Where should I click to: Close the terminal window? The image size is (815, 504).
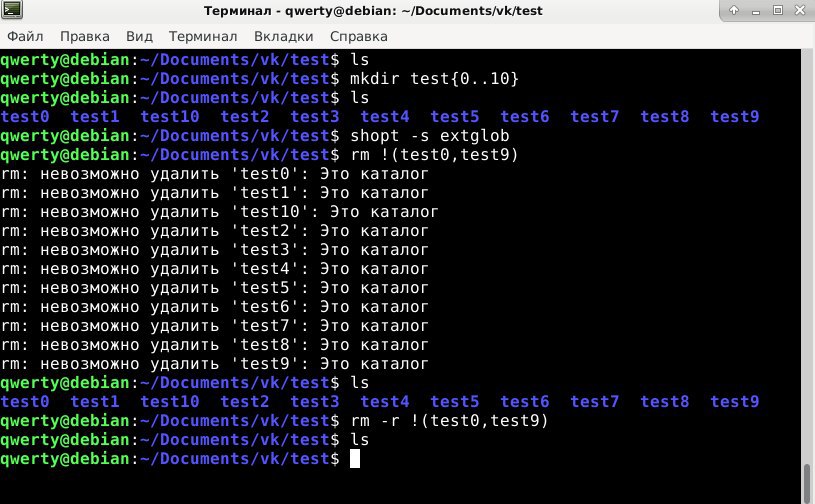(800, 10)
